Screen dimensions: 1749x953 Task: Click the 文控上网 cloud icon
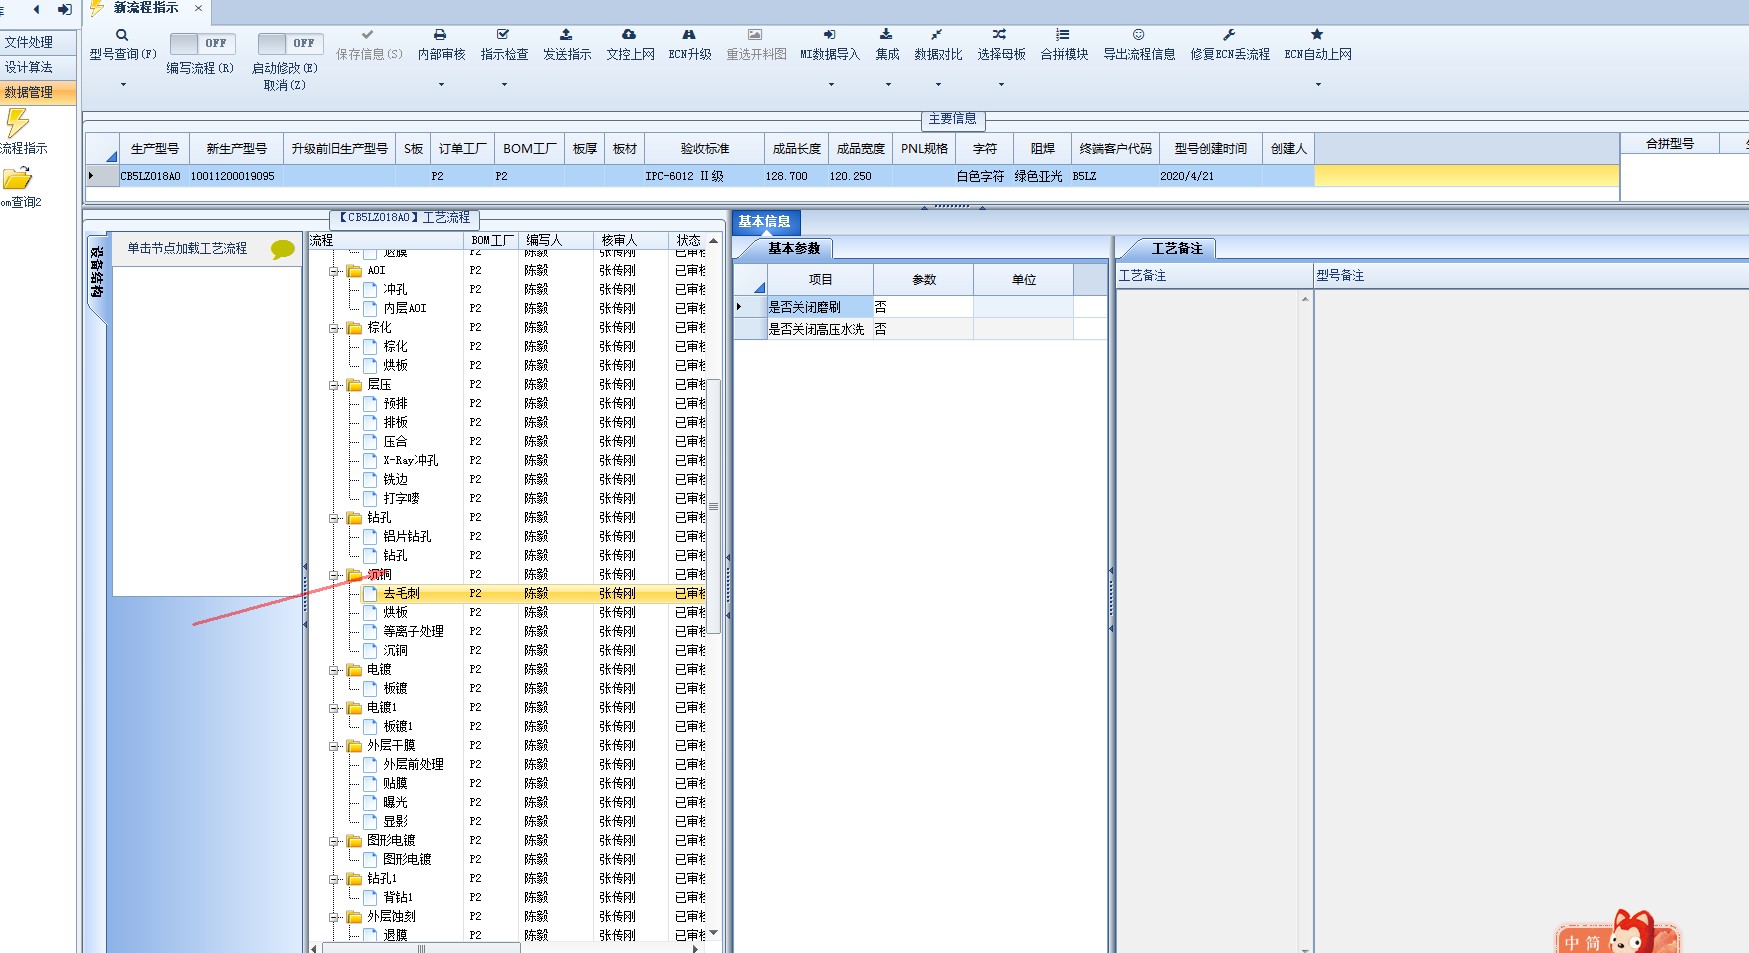coord(629,35)
